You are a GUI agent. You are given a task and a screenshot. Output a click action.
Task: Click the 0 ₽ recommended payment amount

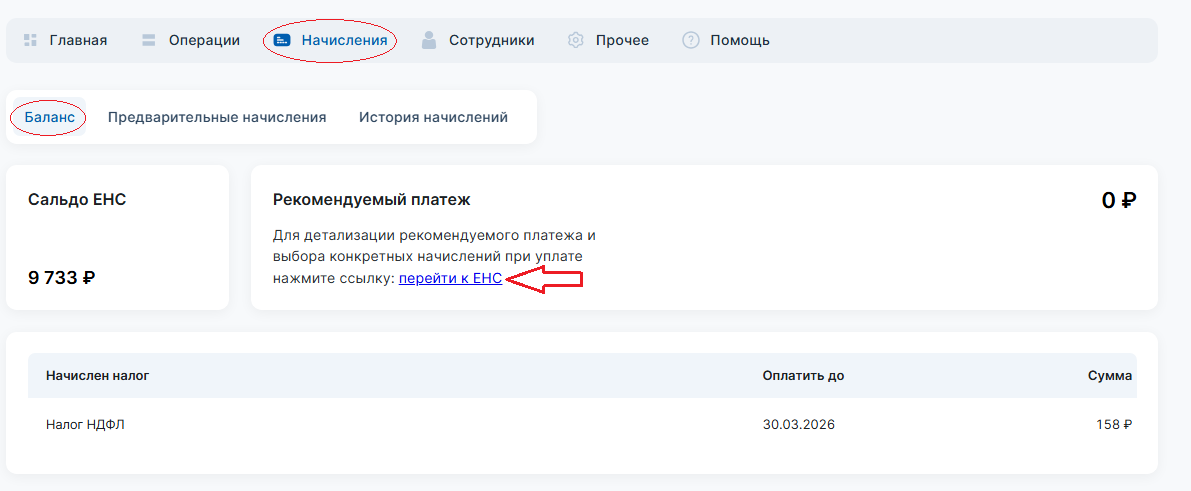pos(1119,201)
